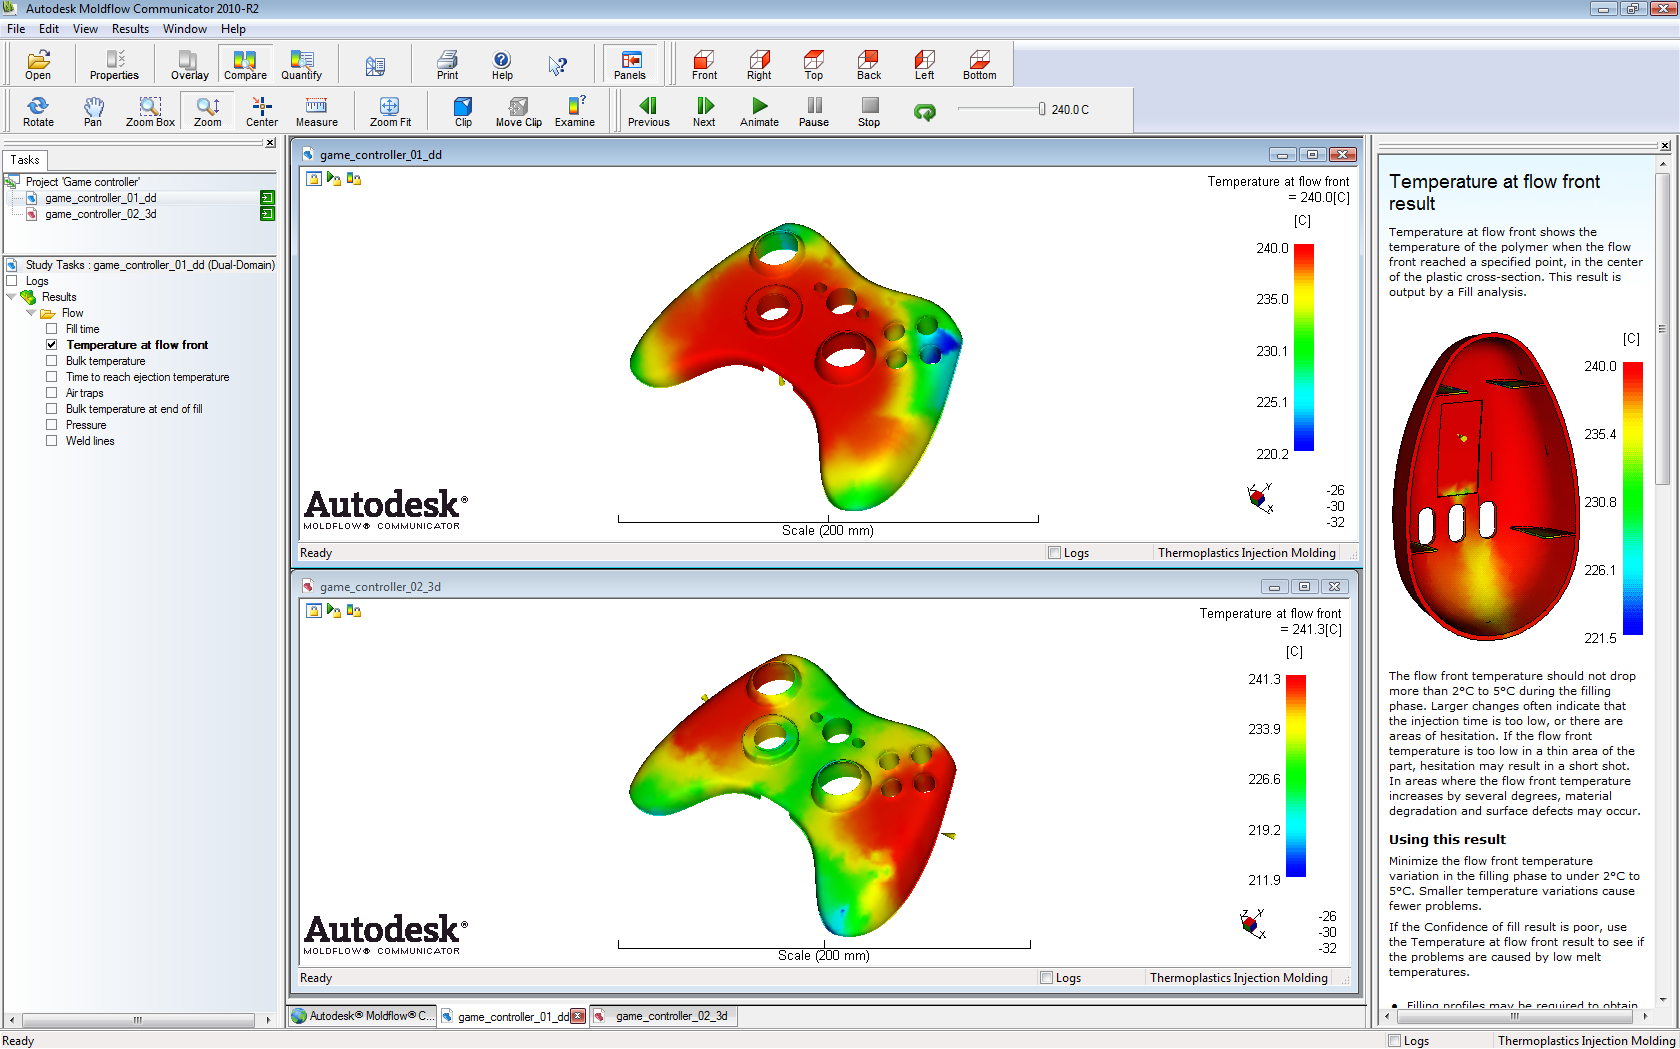Check Time to reach ejection temperature

51,377
